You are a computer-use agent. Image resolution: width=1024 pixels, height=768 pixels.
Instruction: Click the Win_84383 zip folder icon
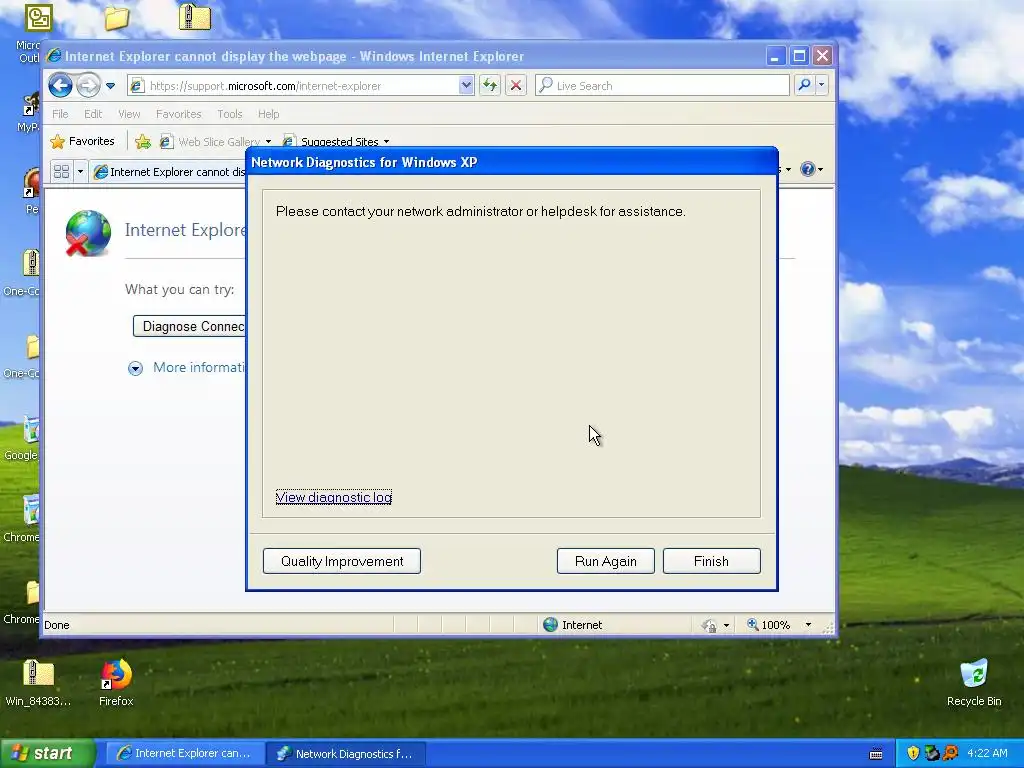point(38,683)
